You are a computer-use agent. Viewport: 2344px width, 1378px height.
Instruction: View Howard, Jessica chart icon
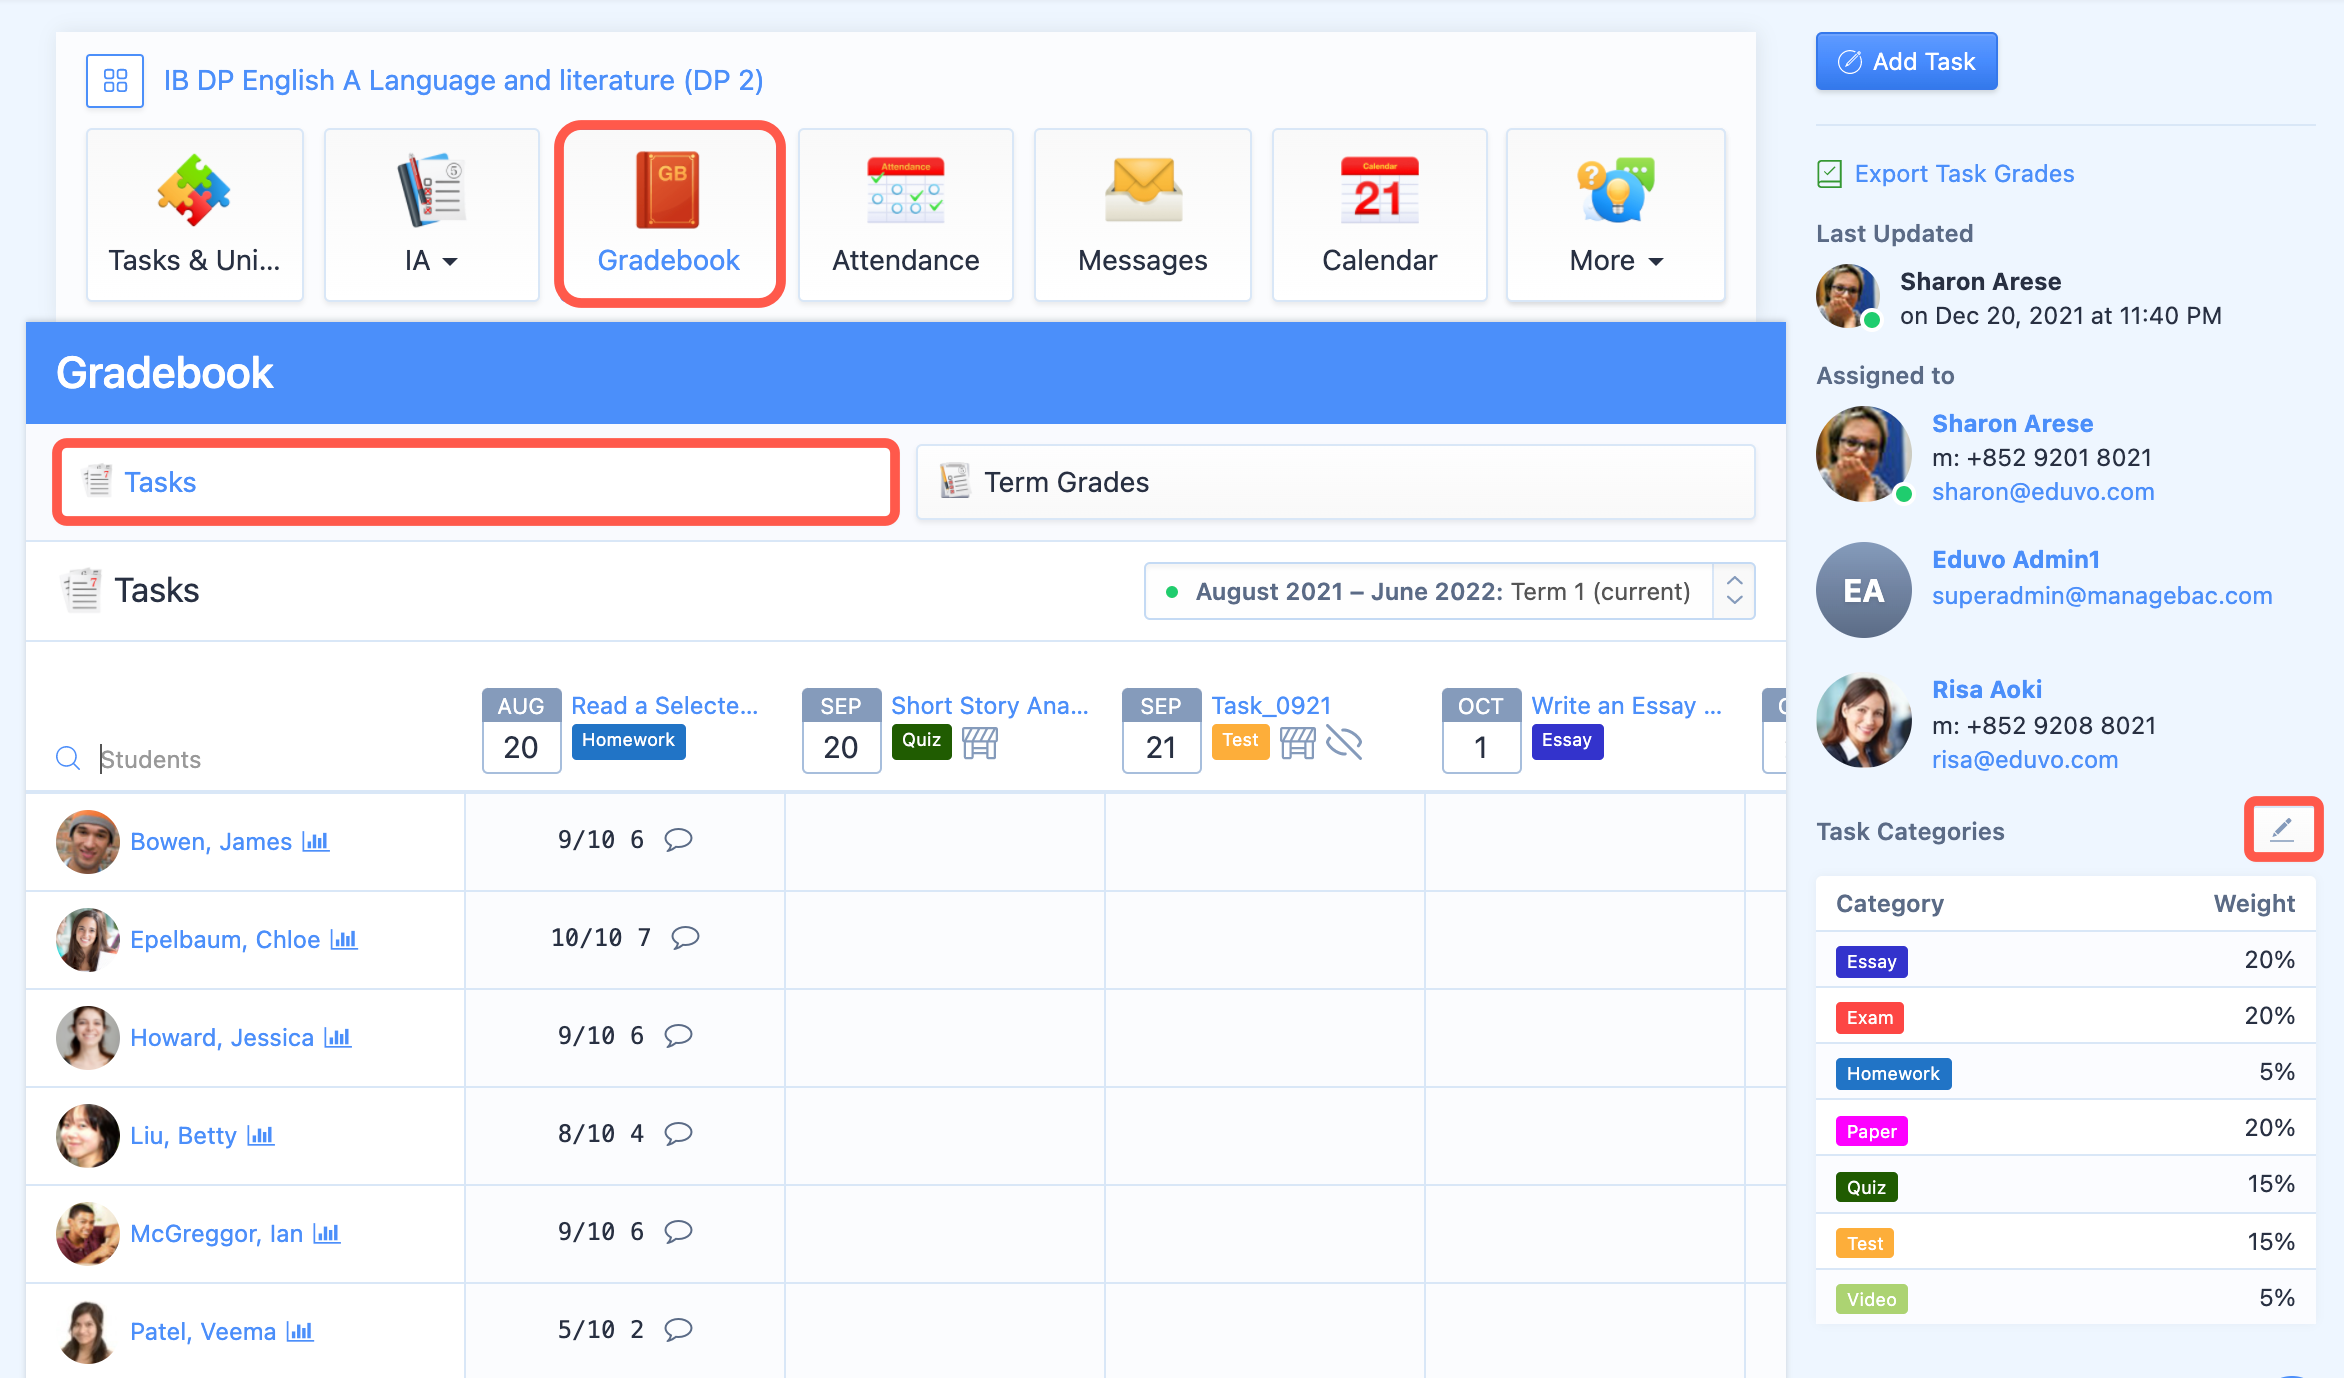pos(338,1037)
